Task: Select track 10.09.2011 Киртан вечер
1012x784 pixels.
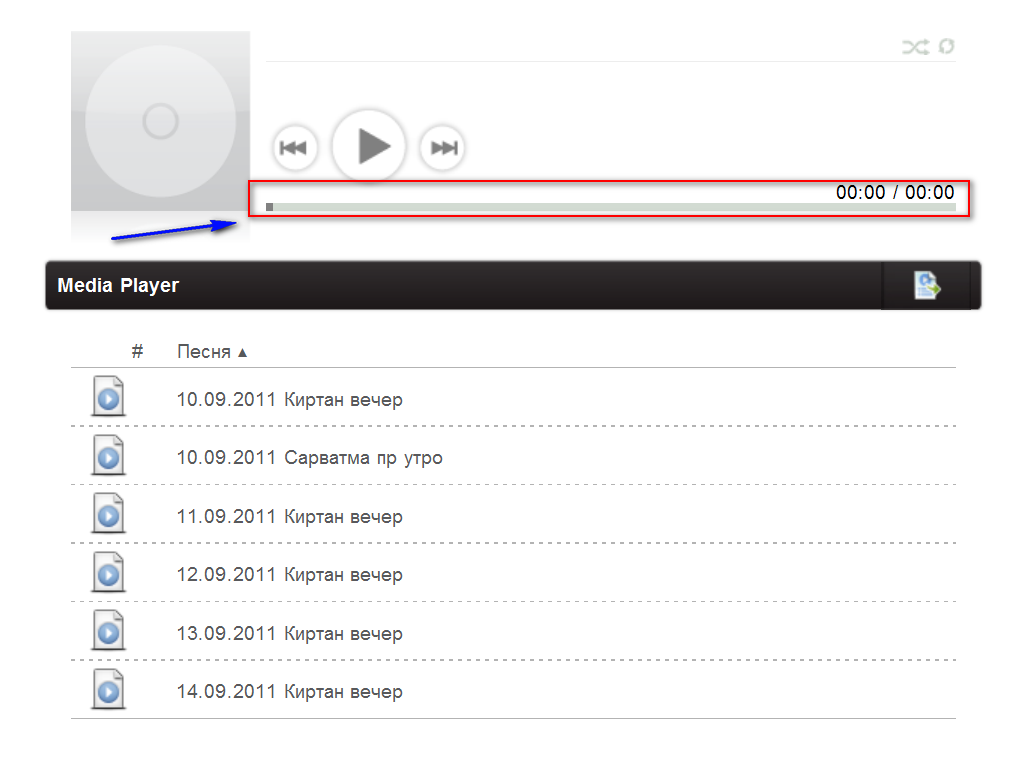Action: tap(290, 399)
